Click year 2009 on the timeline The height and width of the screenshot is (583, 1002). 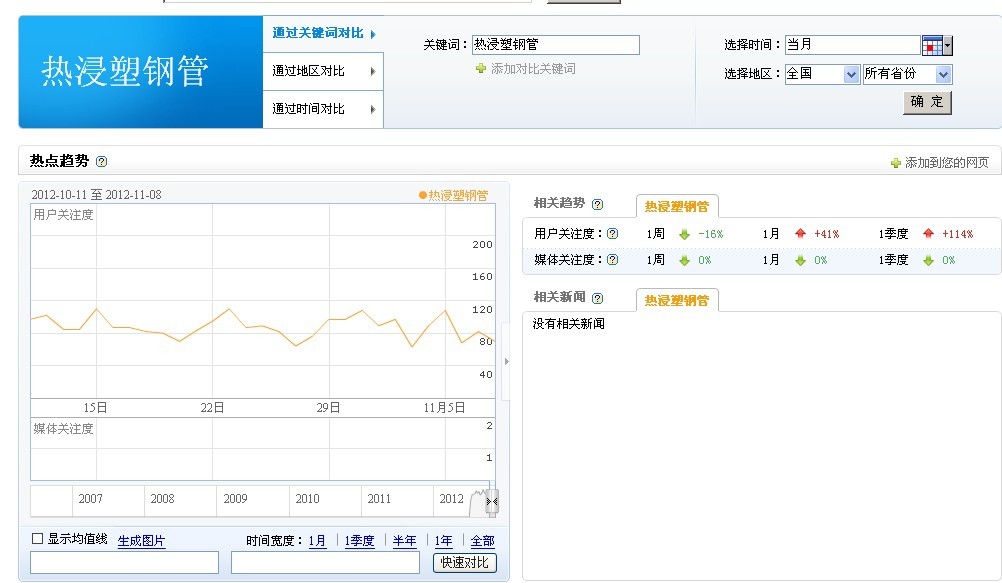pyautogui.click(x=235, y=499)
